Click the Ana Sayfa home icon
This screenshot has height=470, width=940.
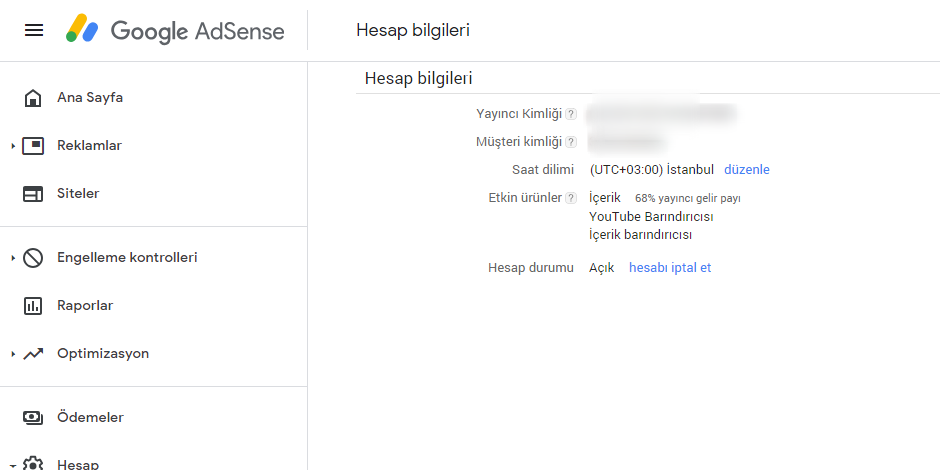pos(33,98)
